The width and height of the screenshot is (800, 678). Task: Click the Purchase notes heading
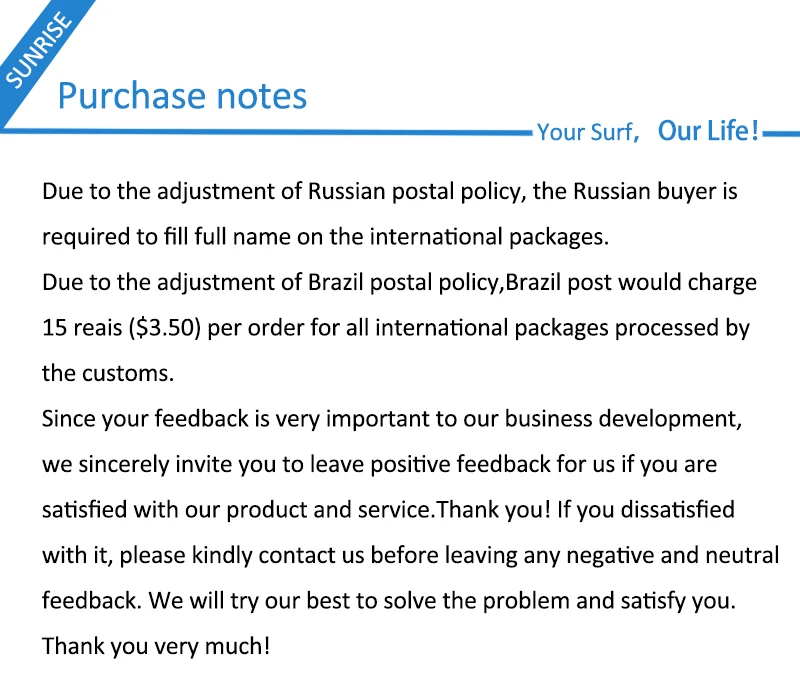click(182, 96)
